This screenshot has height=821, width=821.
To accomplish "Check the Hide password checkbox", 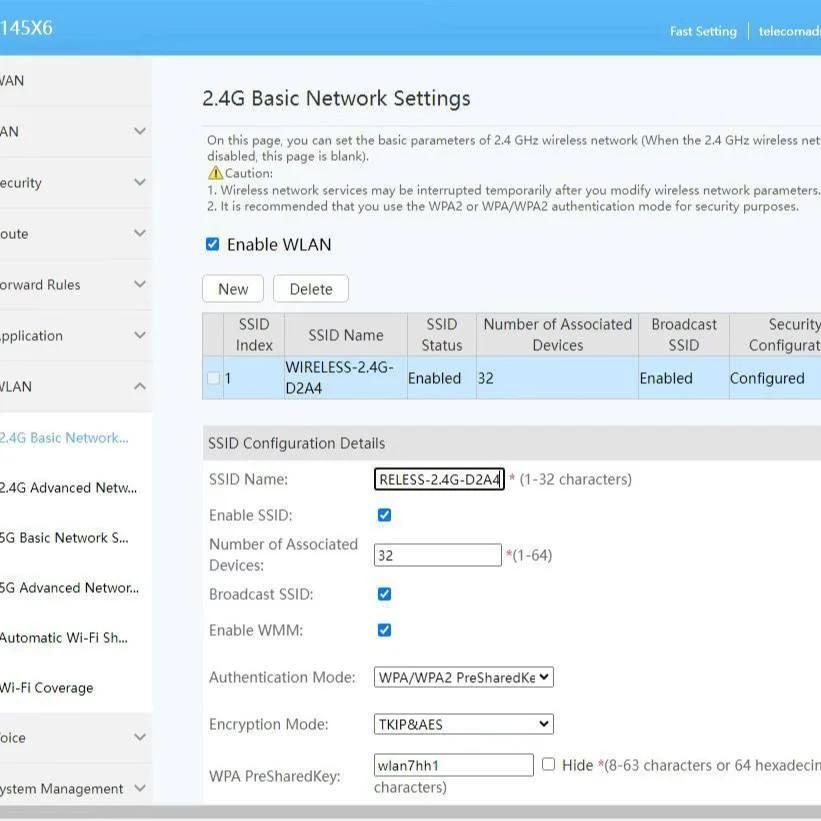I will point(548,765).
